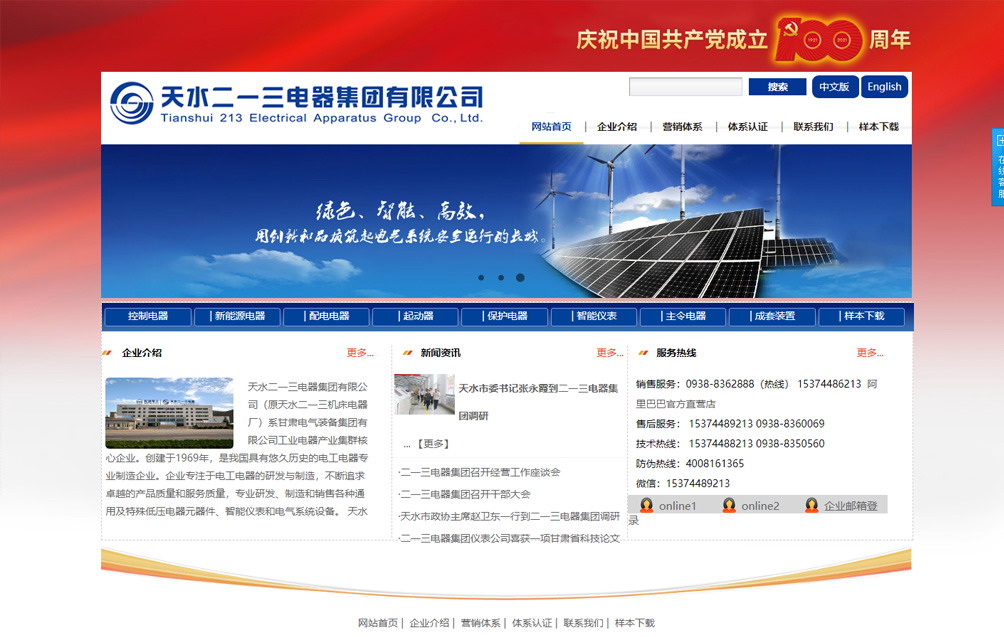Click the 搜索 search button
The image size is (1004, 637).
pyautogui.click(x=777, y=86)
